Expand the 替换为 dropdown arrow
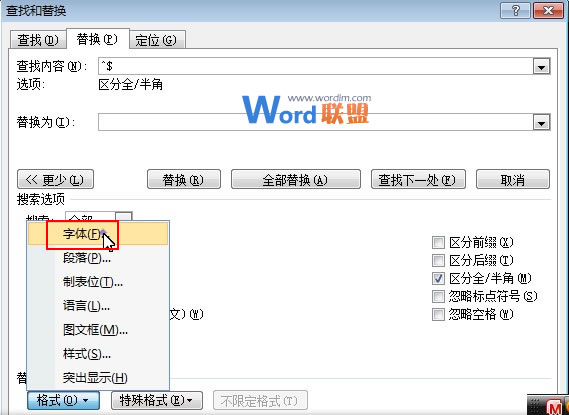569x415 pixels. [541, 123]
